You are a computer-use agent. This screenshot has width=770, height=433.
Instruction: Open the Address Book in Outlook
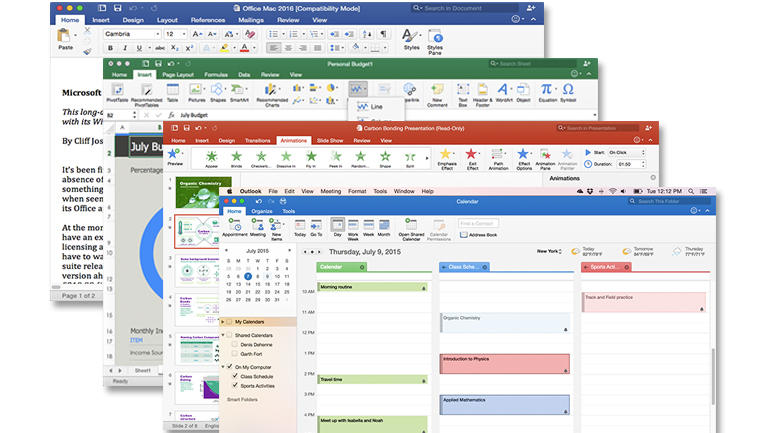click(x=479, y=235)
